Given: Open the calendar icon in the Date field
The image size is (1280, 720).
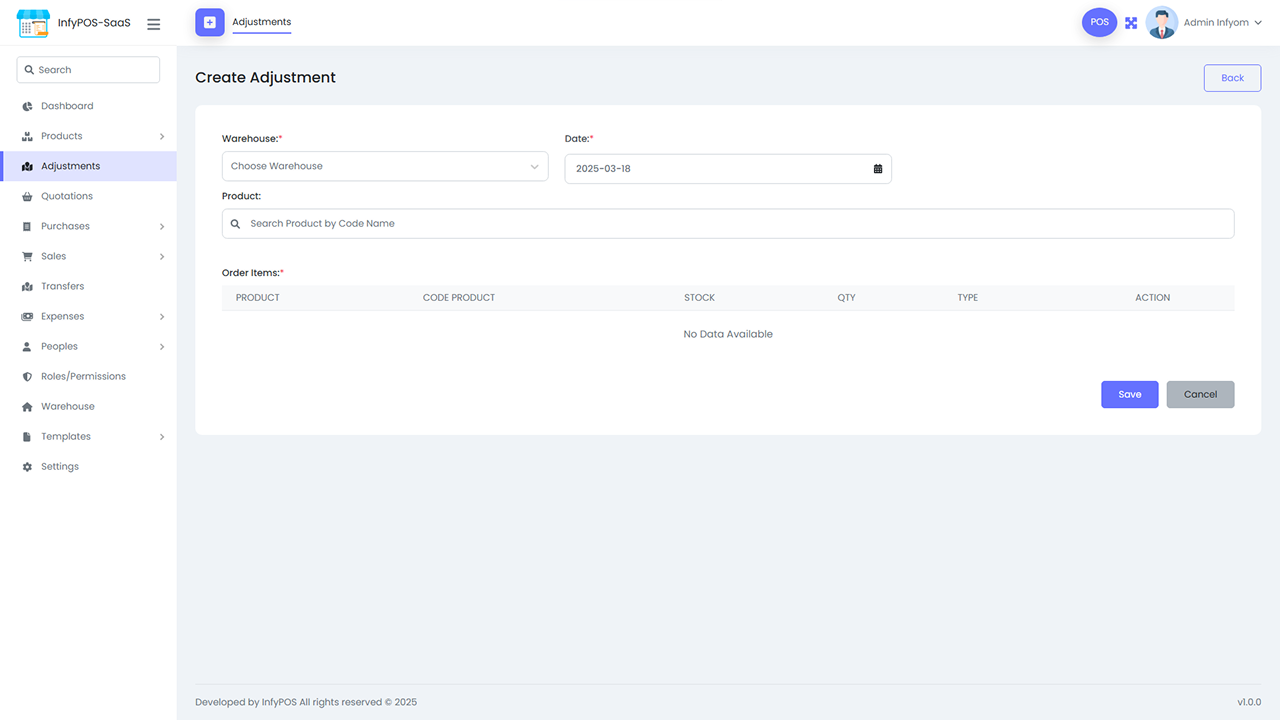Looking at the screenshot, I should click(877, 168).
